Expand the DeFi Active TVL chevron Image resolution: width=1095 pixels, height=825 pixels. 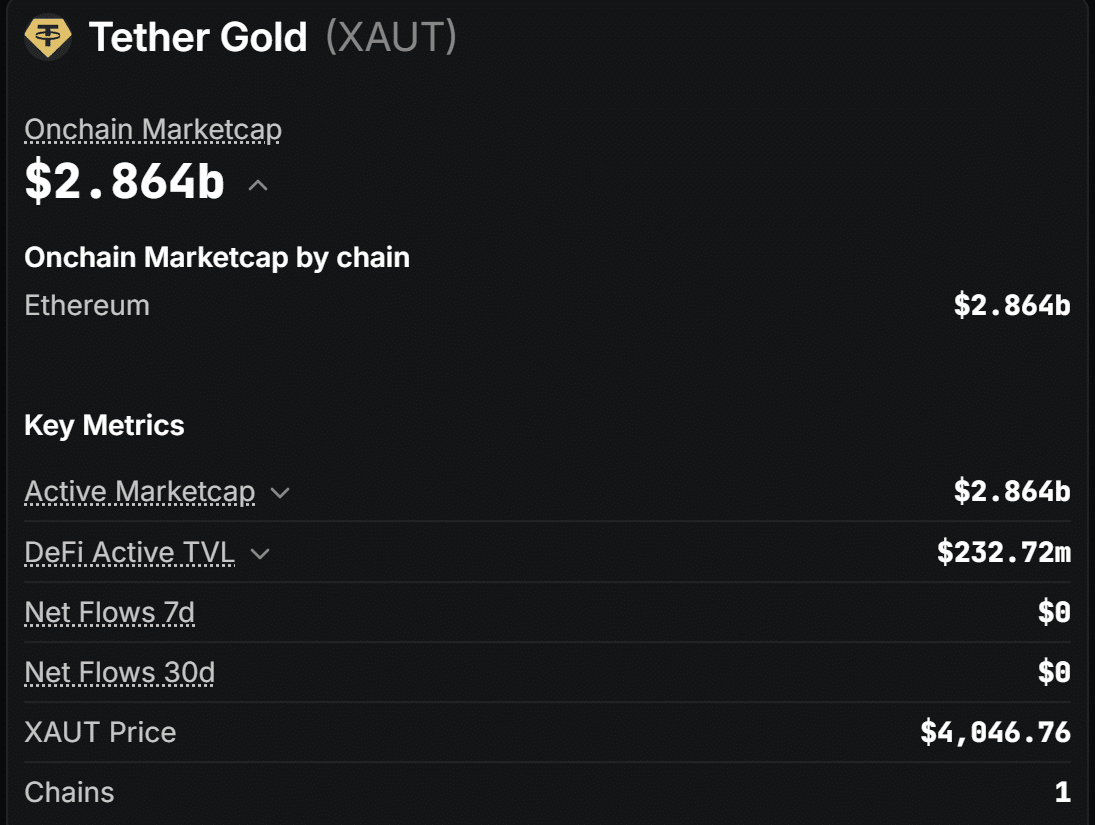pos(260,554)
